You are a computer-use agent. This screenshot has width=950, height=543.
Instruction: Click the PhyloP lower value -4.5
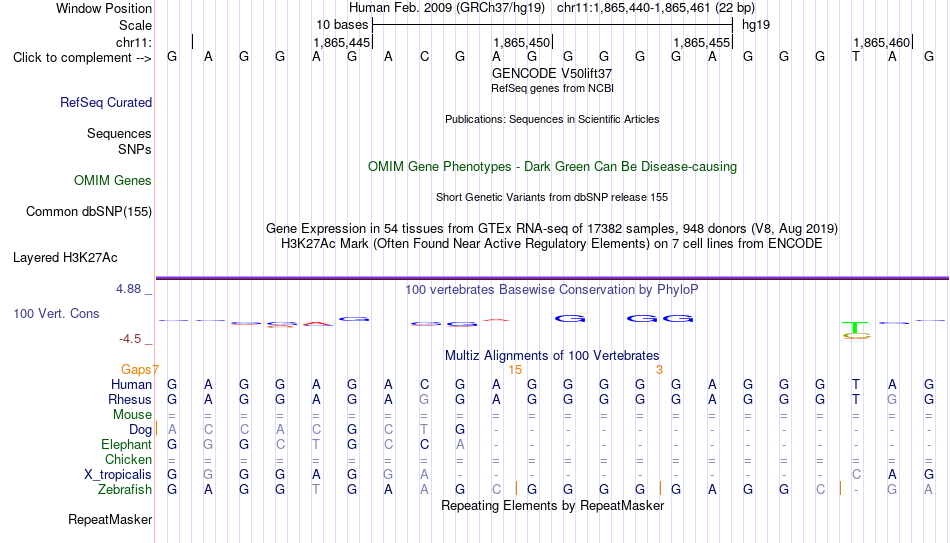(130, 339)
